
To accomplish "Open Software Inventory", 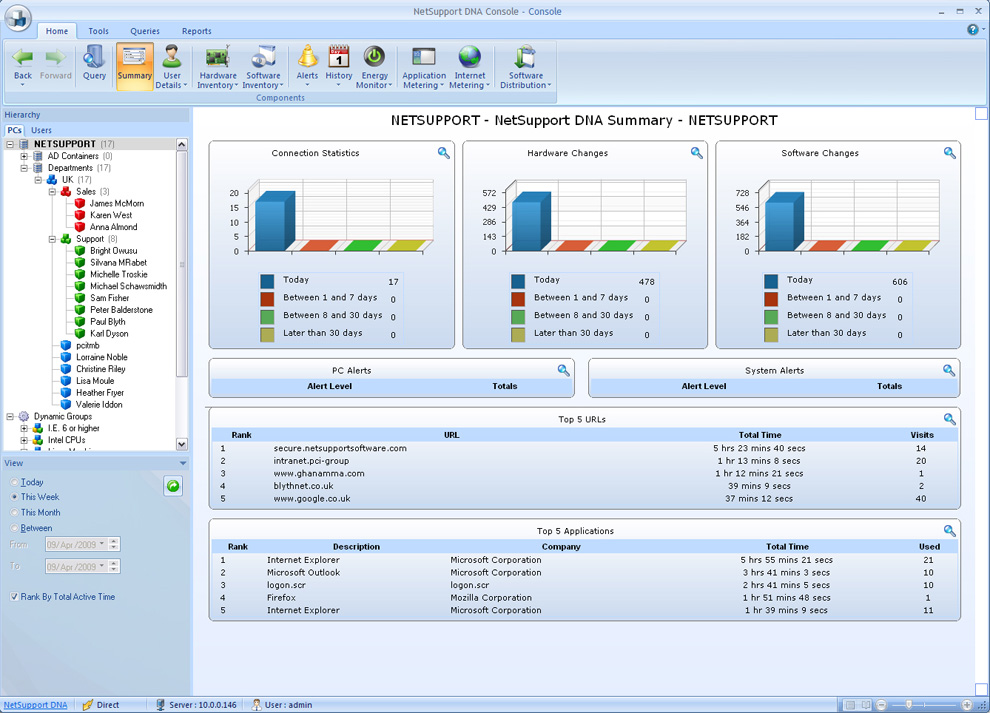I will coord(263,66).
